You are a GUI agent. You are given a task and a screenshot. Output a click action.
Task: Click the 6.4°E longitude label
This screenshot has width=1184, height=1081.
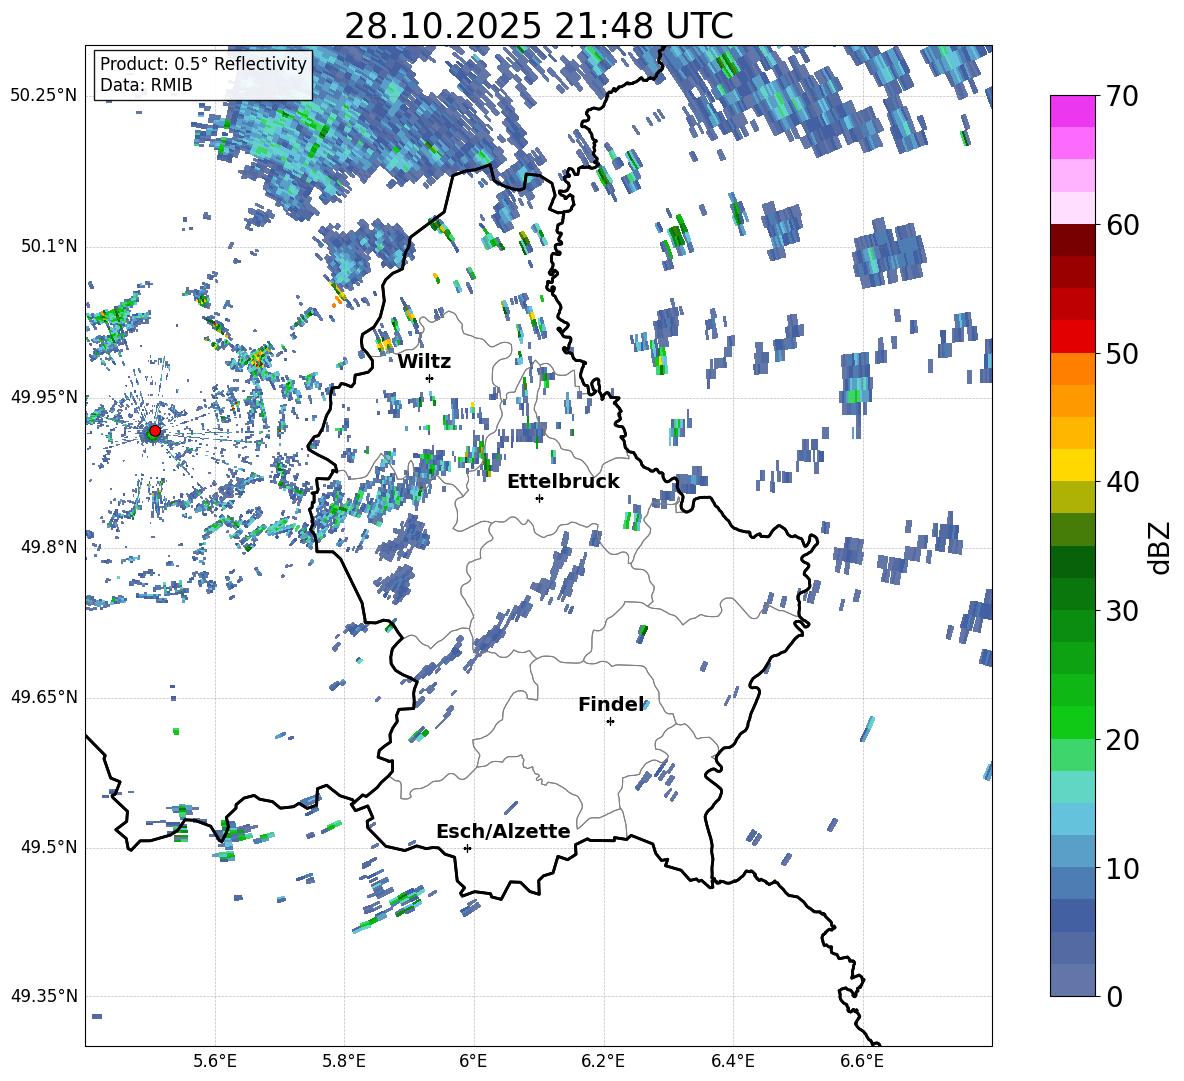point(732,1061)
